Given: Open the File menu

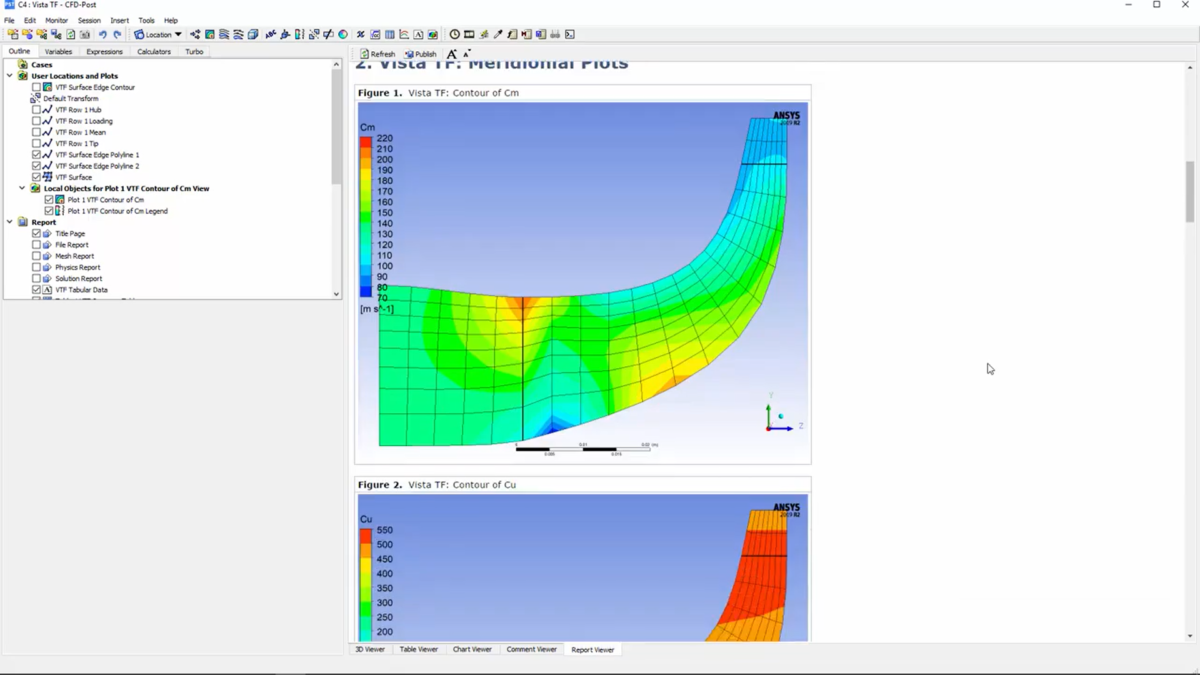Looking at the screenshot, I should coord(9,20).
